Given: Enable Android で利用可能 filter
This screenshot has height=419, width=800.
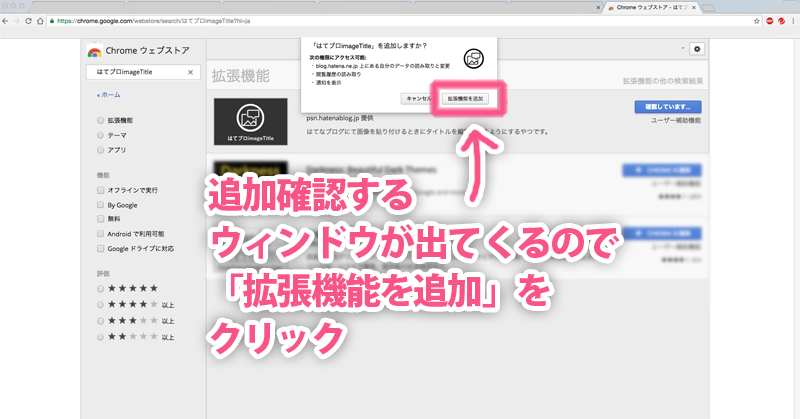Looking at the screenshot, I should coord(101,234).
